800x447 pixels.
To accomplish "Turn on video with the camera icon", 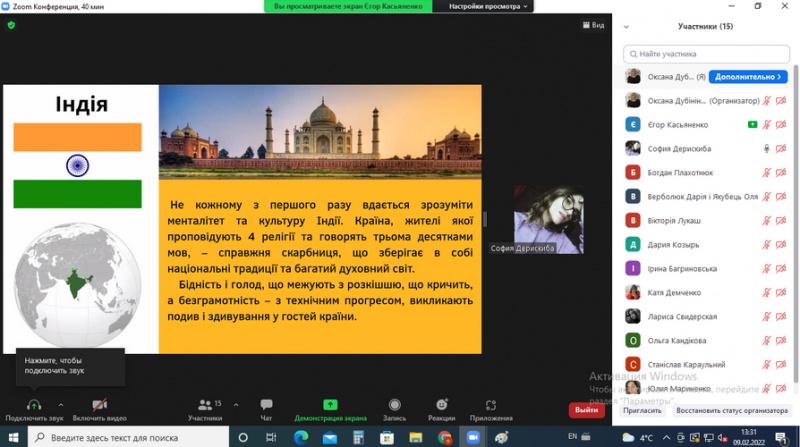I will 99,405.
